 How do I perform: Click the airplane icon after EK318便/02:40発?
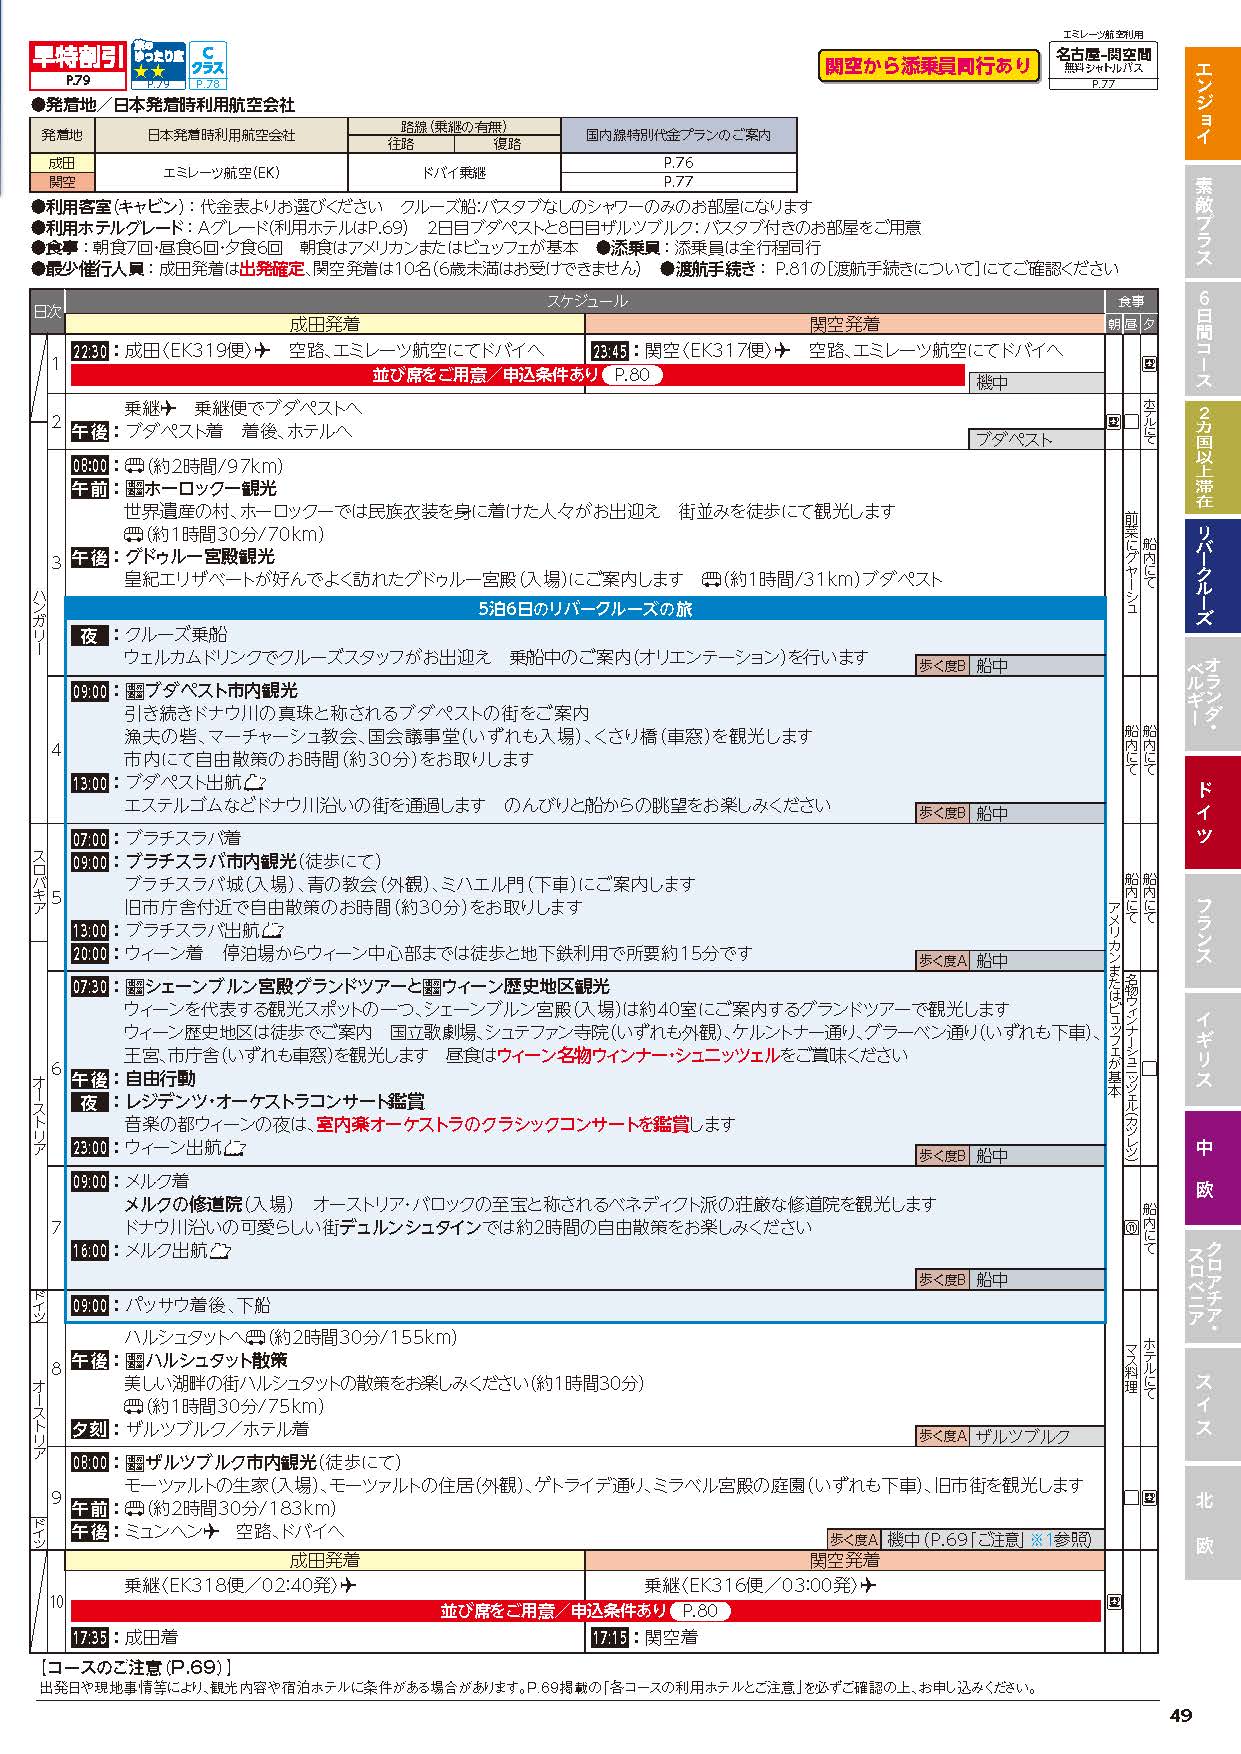coord(348,1585)
